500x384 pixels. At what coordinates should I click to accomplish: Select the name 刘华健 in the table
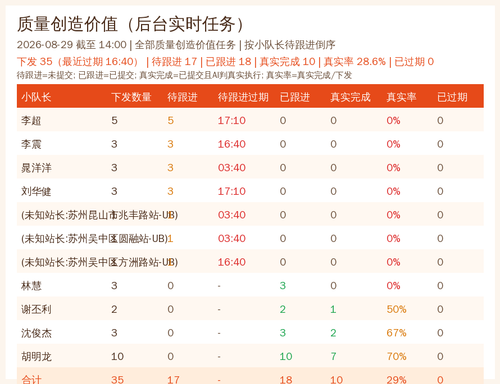[x=36, y=191]
